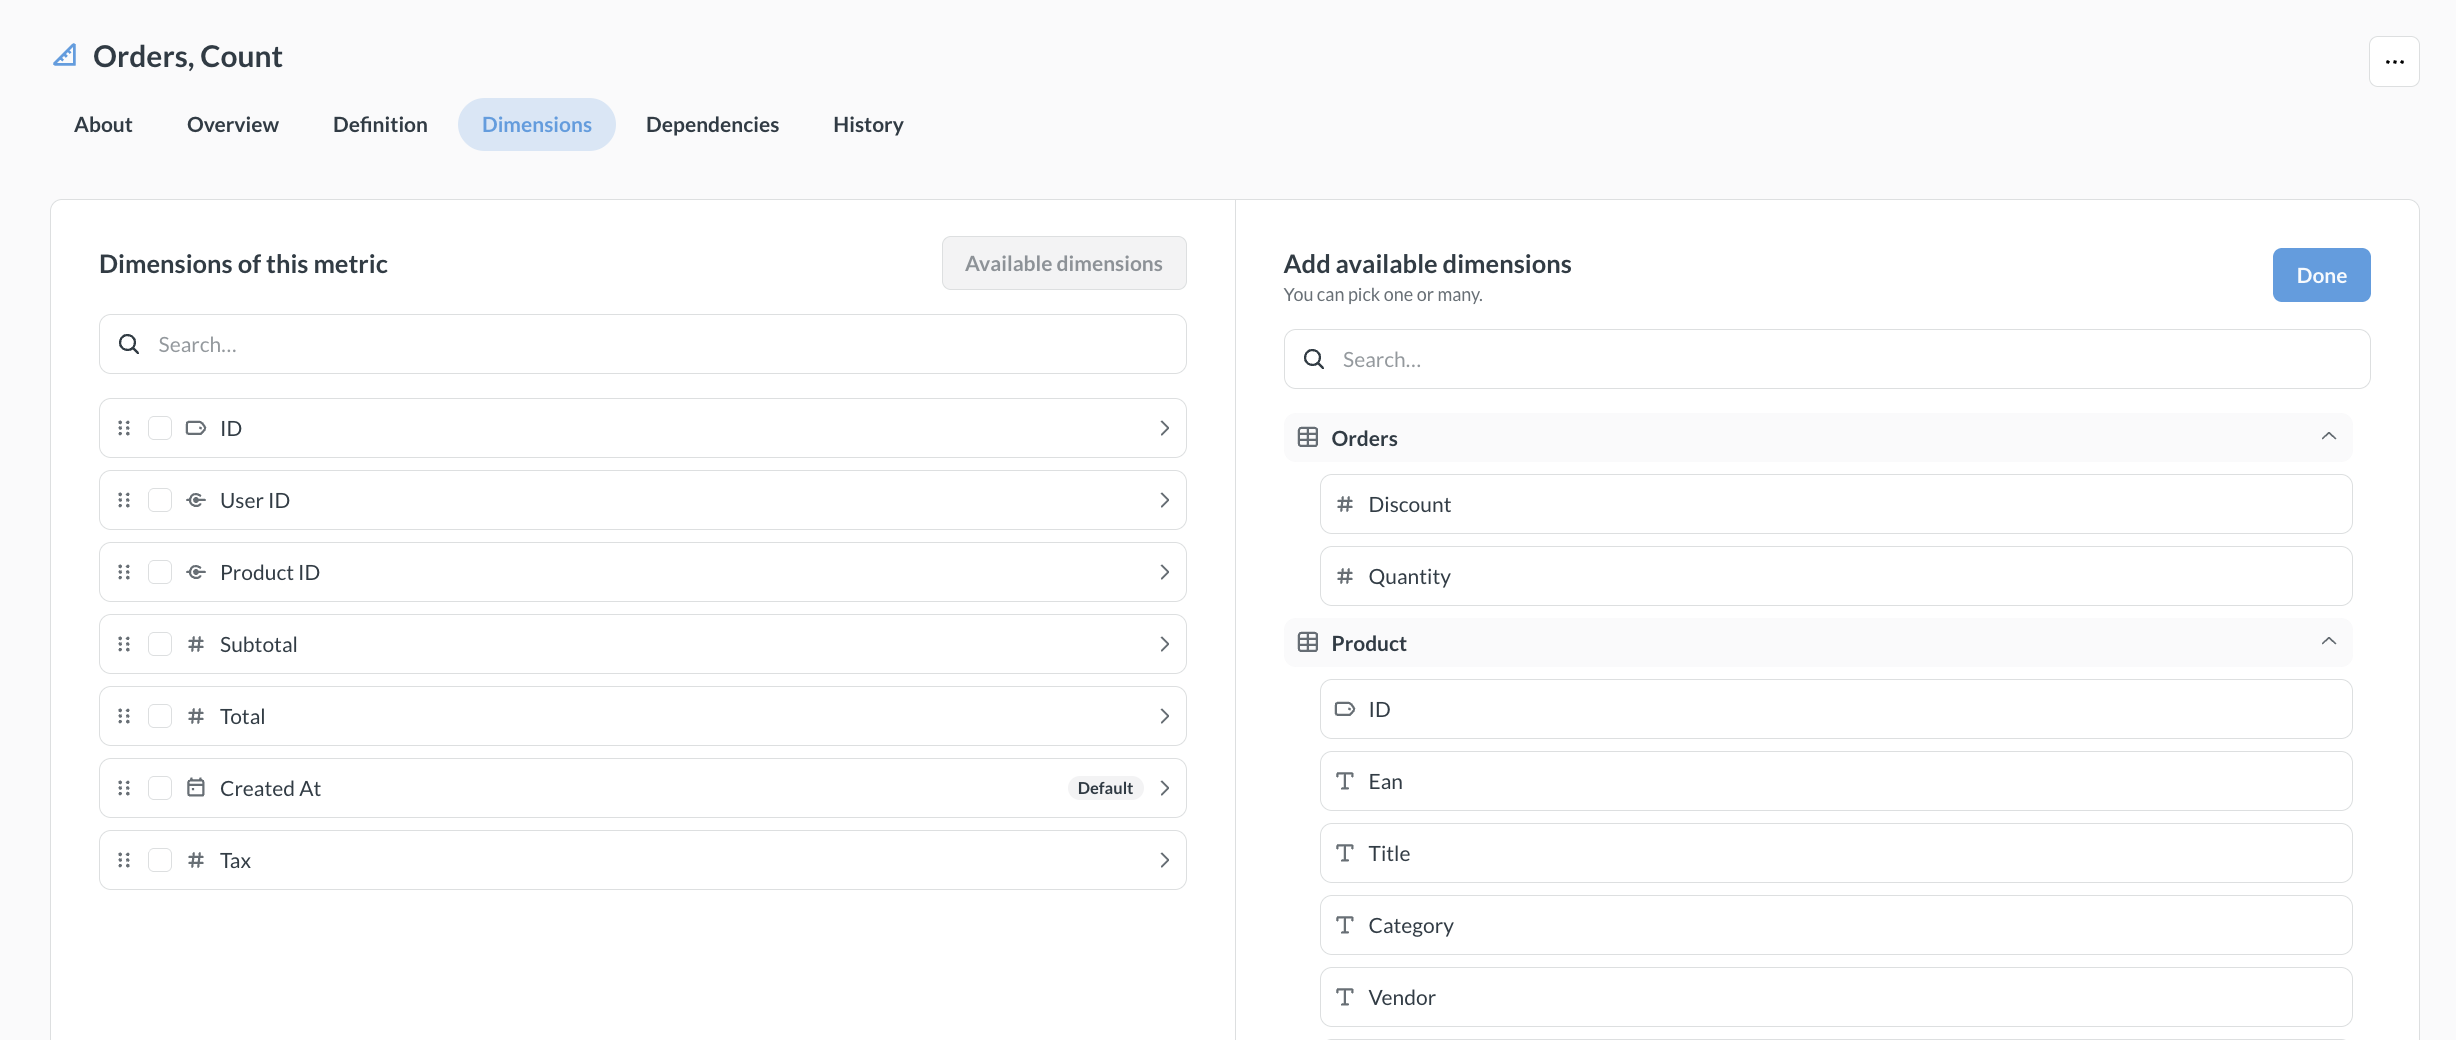This screenshot has width=2456, height=1040.
Task: Click the Default badge on Created At
Action: [1105, 788]
